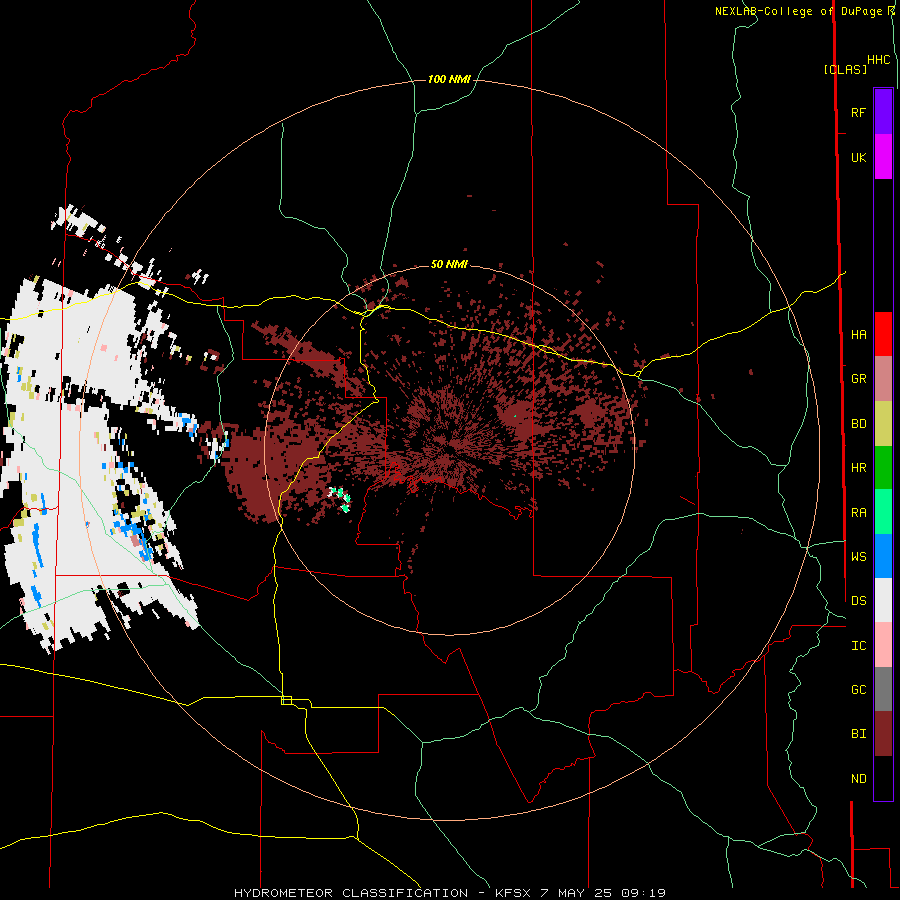Click the 'BI' legend label
This screenshot has height=900, width=900.
pos(859,734)
